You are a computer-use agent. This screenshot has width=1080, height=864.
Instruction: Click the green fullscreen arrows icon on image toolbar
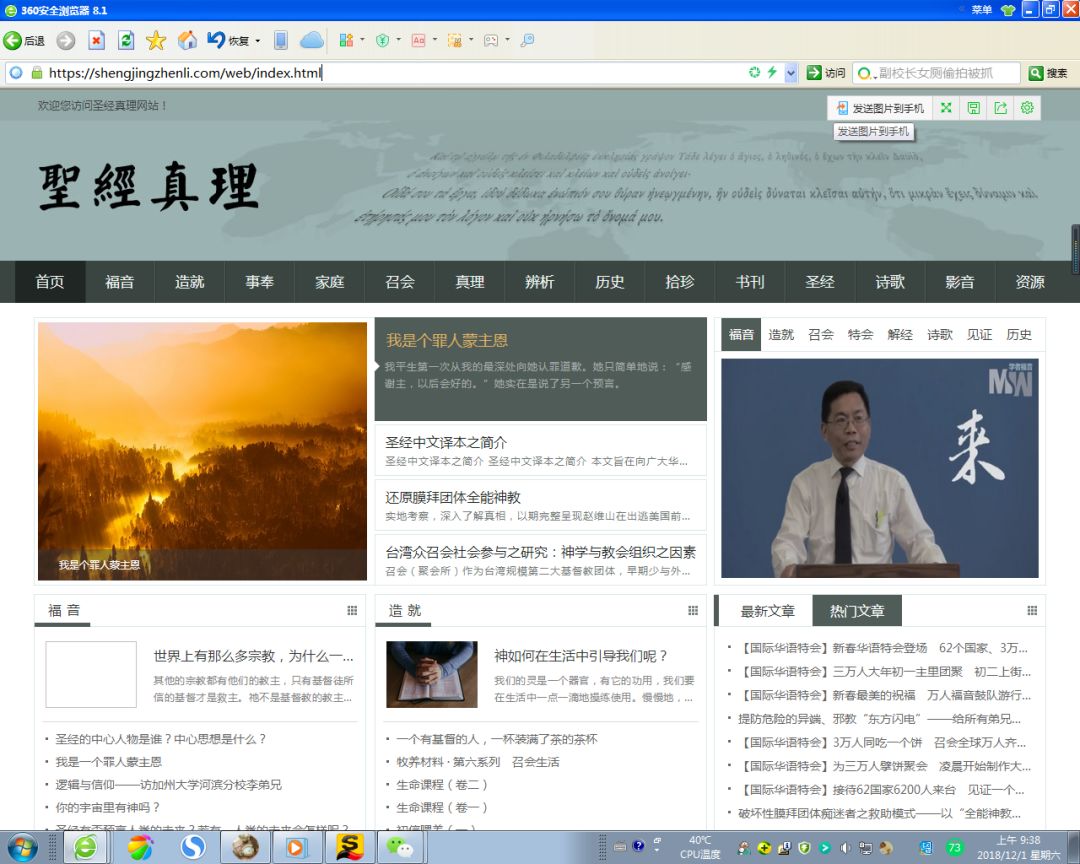[x=946, y=108]
